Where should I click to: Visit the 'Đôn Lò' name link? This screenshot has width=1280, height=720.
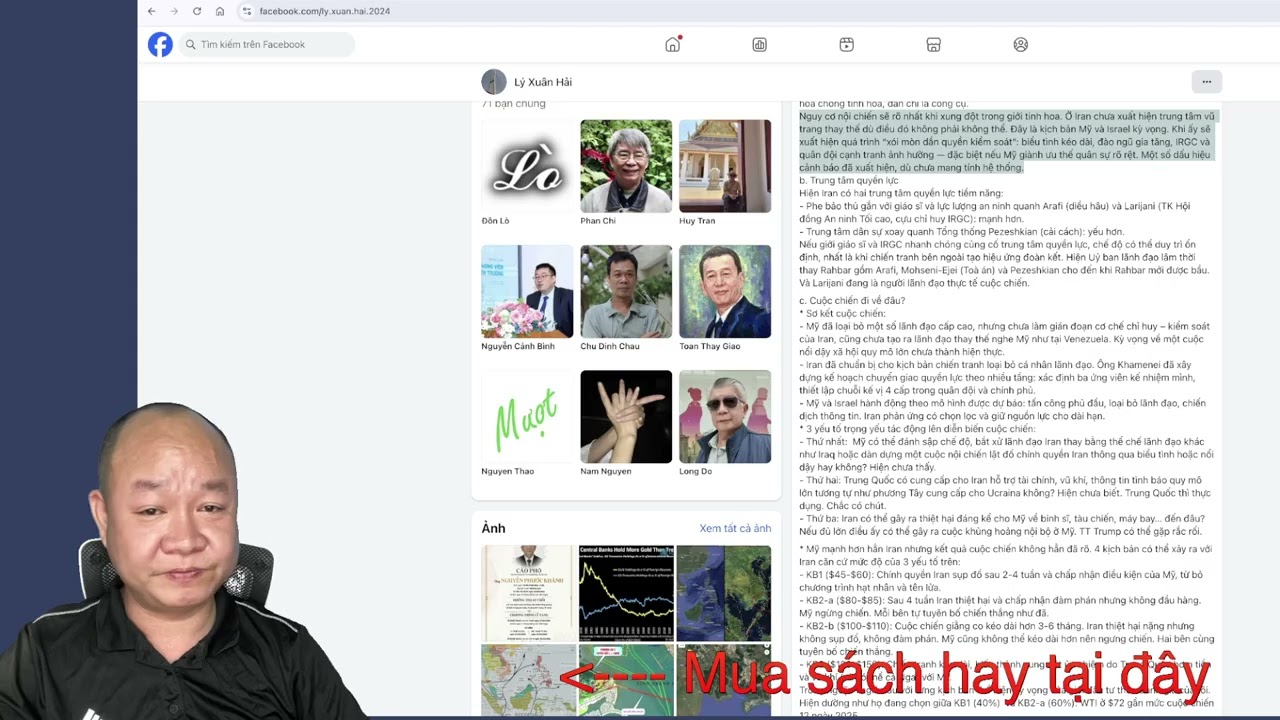[495, 221]
